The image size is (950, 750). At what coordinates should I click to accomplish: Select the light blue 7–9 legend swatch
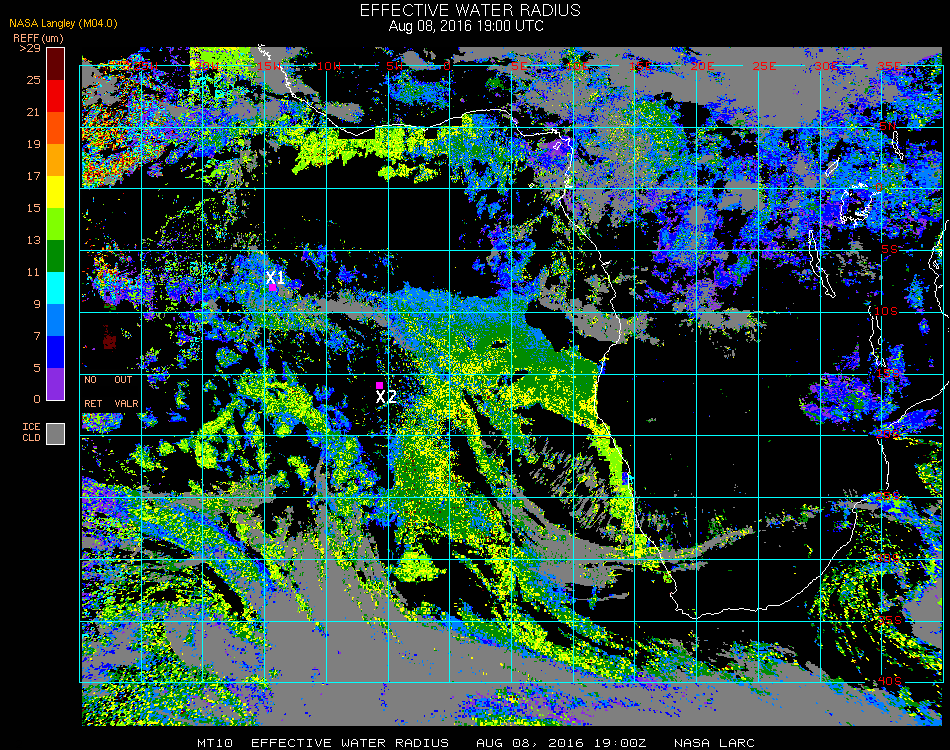click(x=56, y=320)
